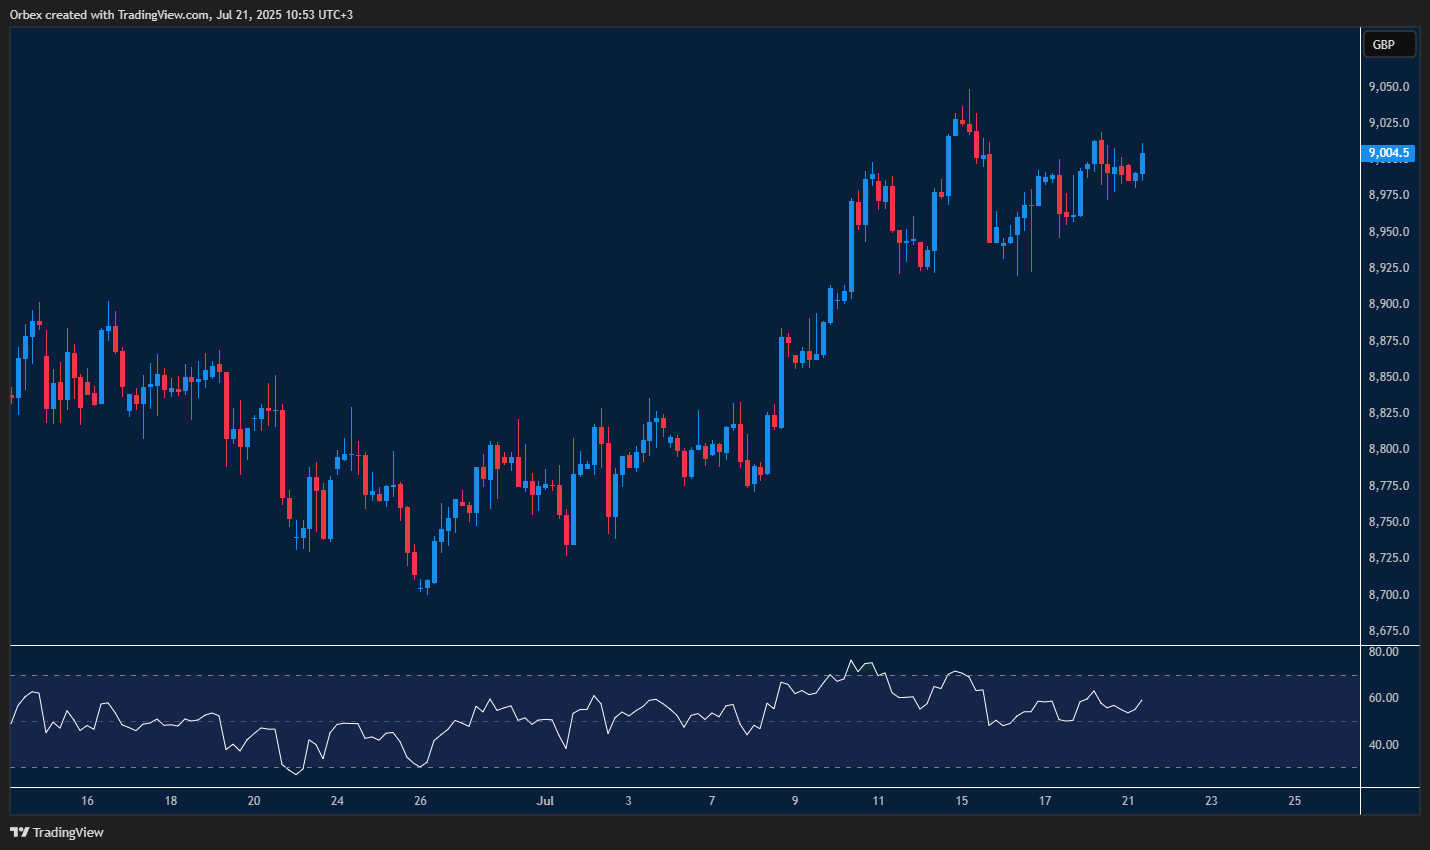Select the 80.00 level on RSI scale
Viewport: 1430px width, 850px height.
[x=1384, y=652]
